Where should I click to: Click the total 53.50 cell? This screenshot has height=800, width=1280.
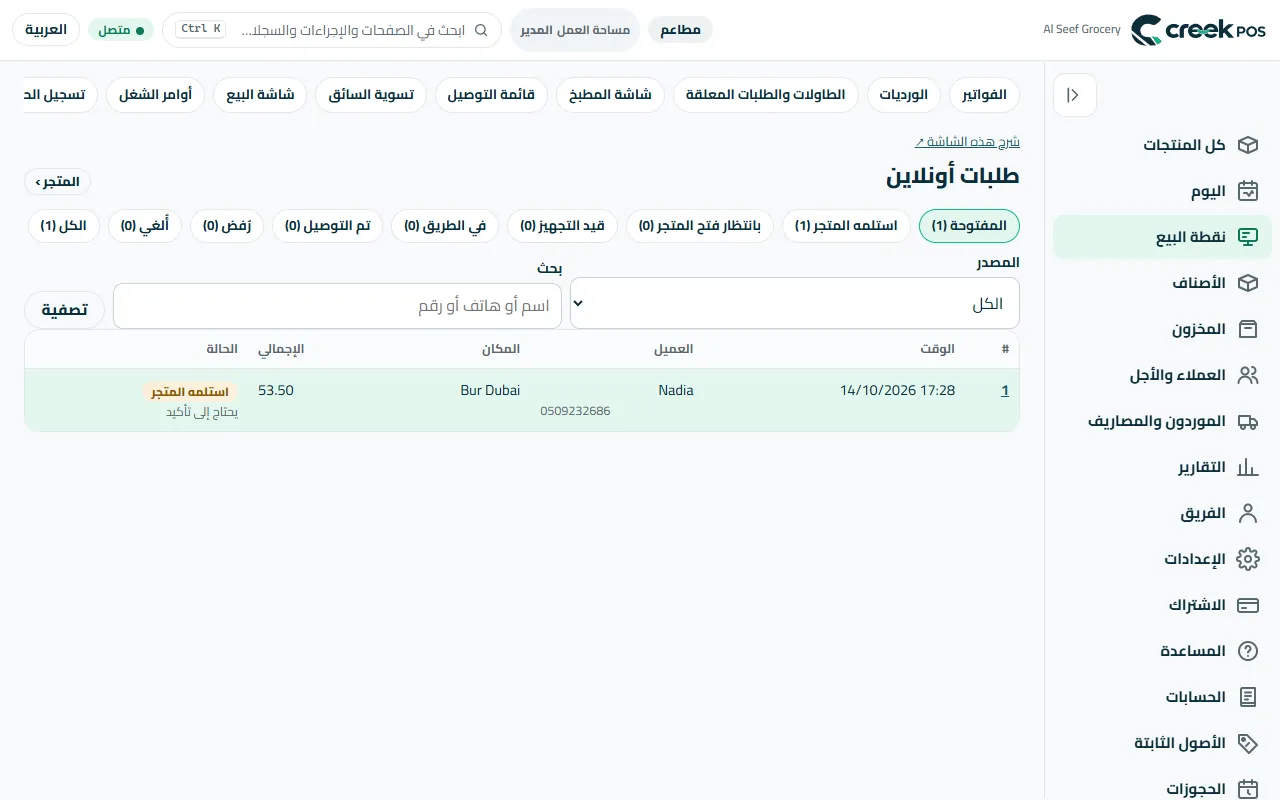(276, 391)
